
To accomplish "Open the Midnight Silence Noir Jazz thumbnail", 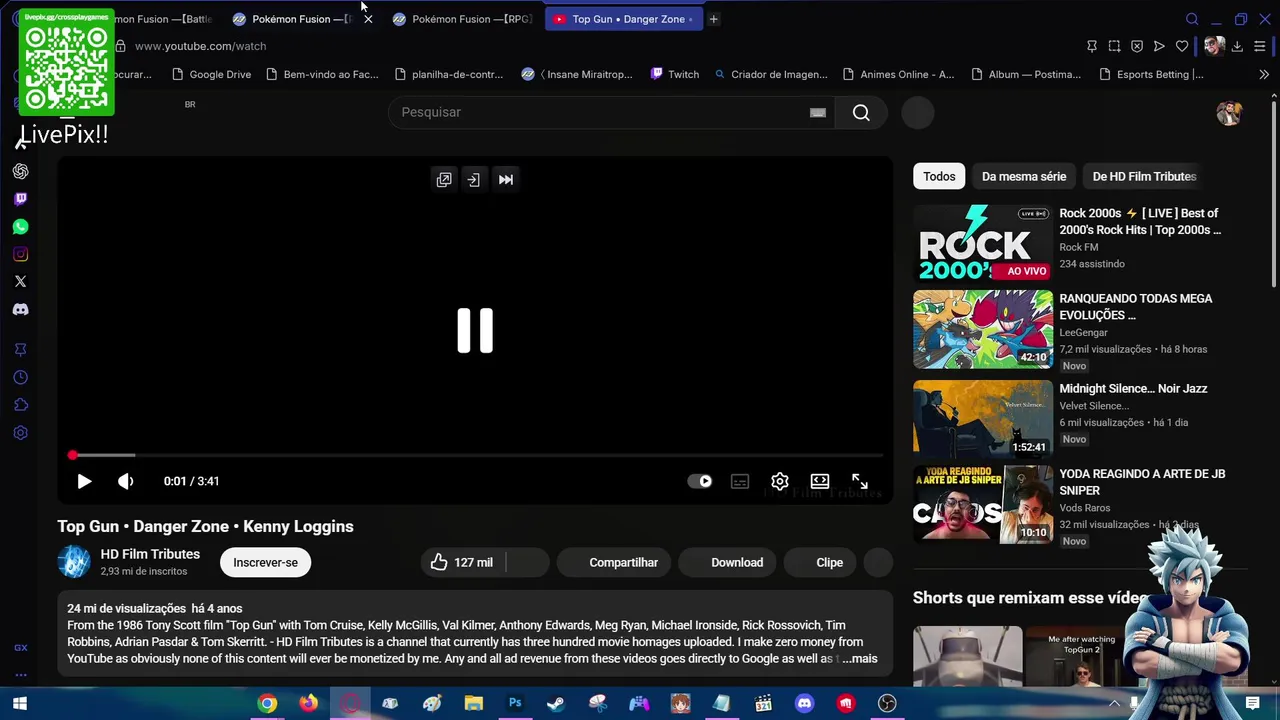I will tap(983, 418).
